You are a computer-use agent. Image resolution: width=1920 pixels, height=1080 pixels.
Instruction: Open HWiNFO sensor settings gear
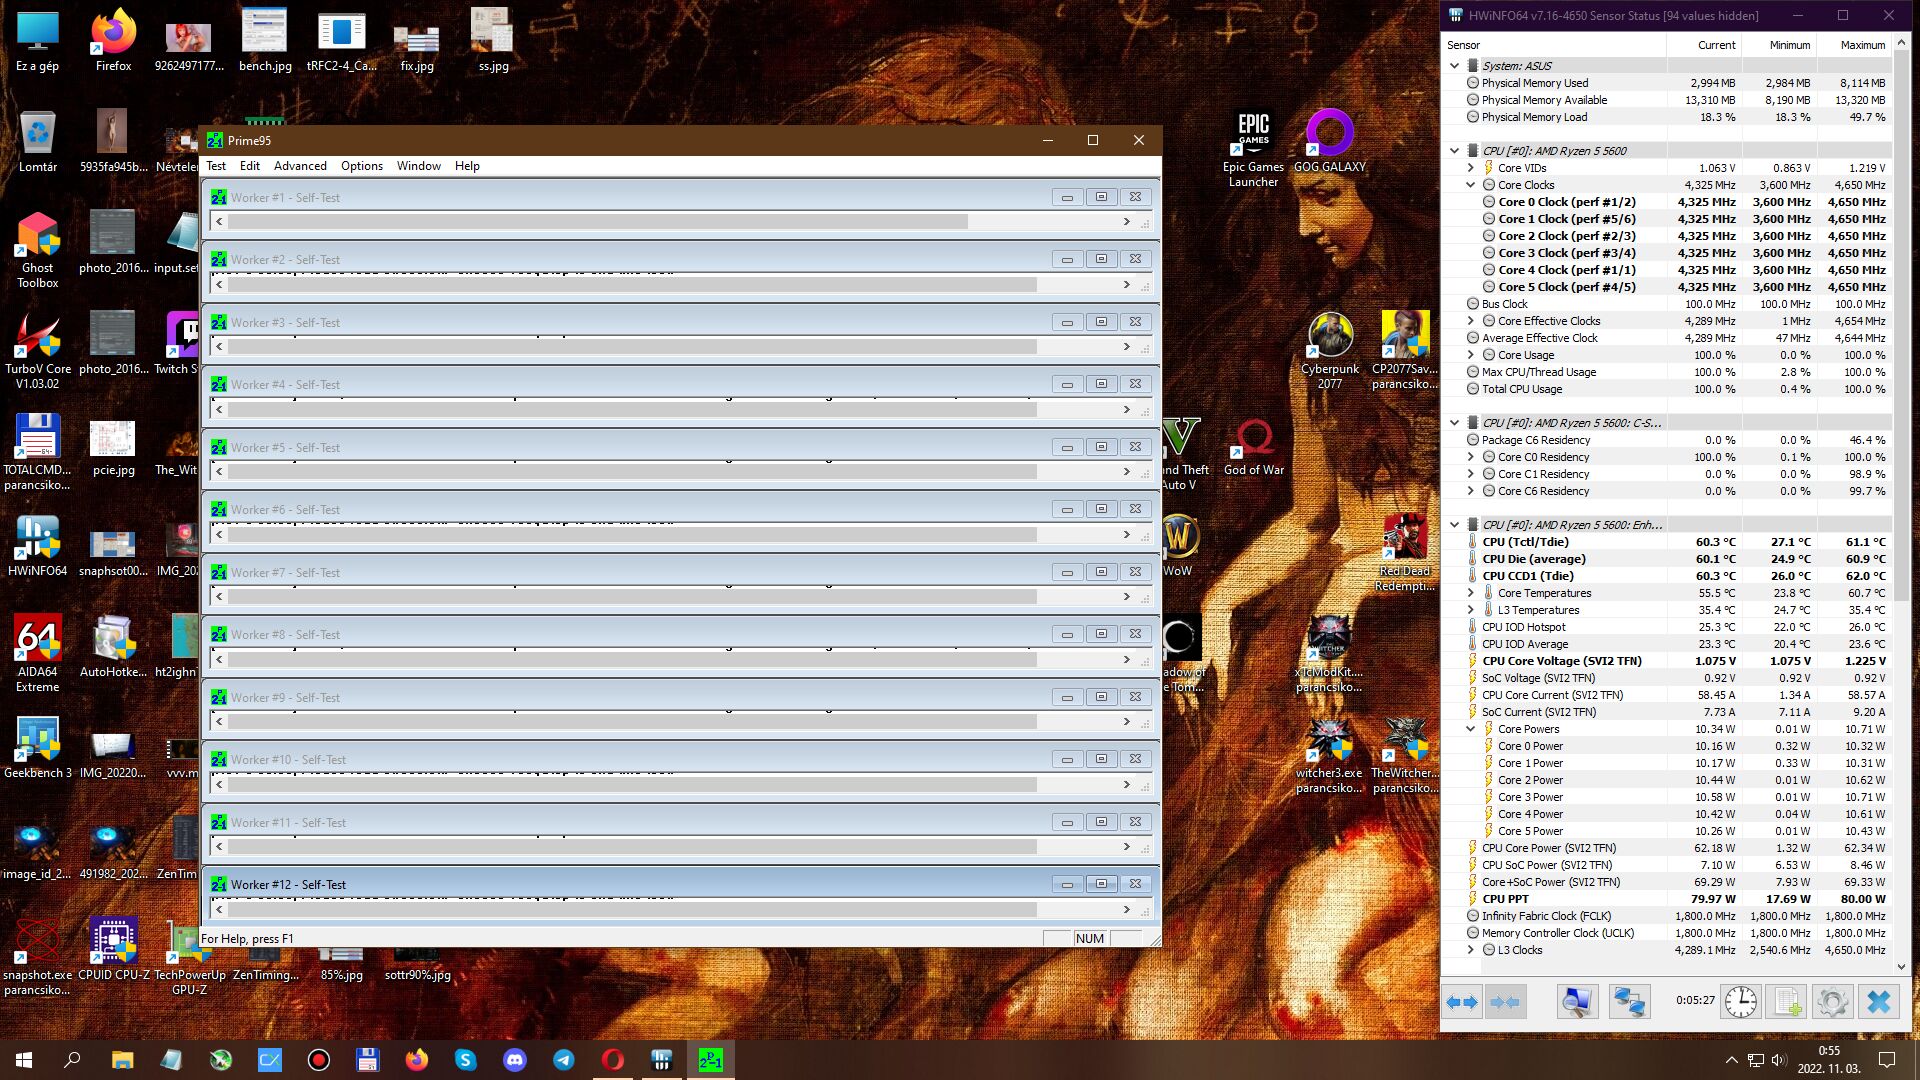click(1833, 1001)
